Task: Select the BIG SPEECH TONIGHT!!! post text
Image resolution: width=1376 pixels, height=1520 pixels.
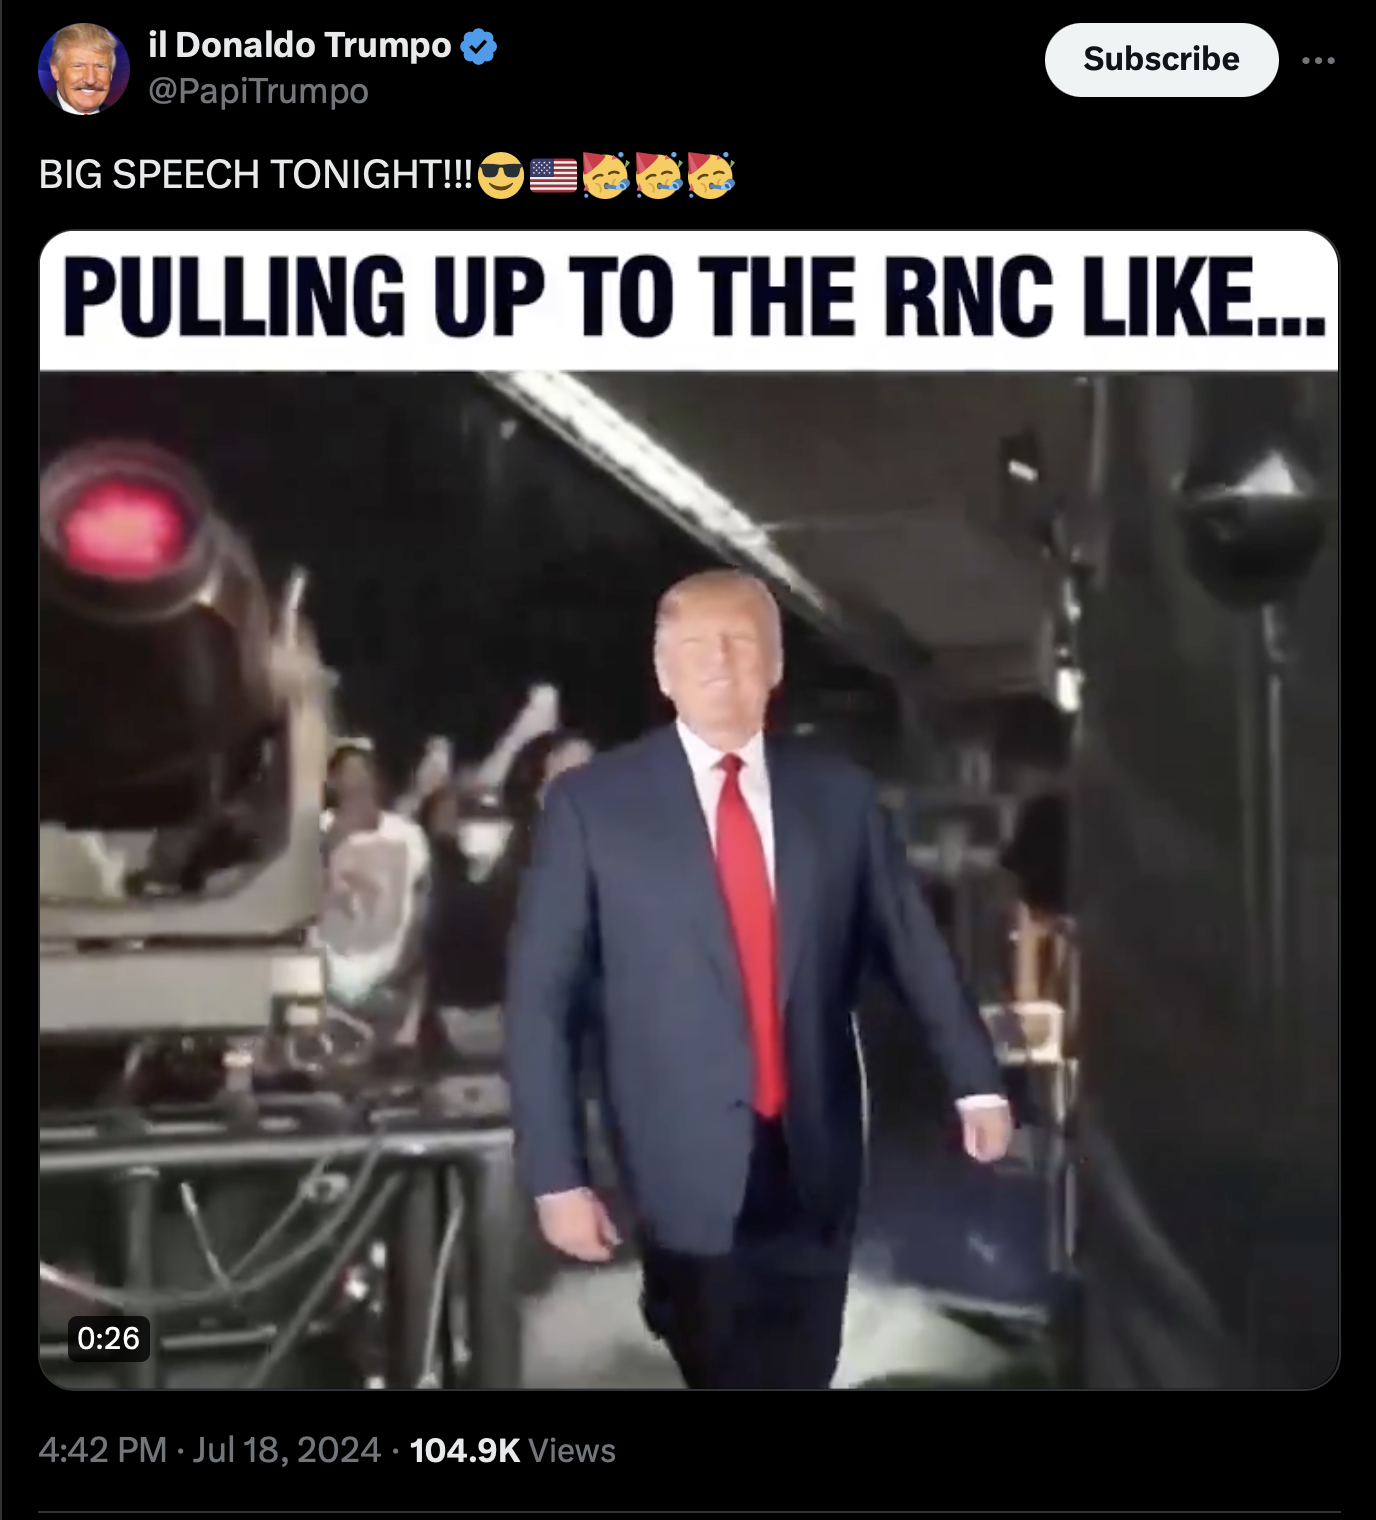Action: click(x=255, y=175)
